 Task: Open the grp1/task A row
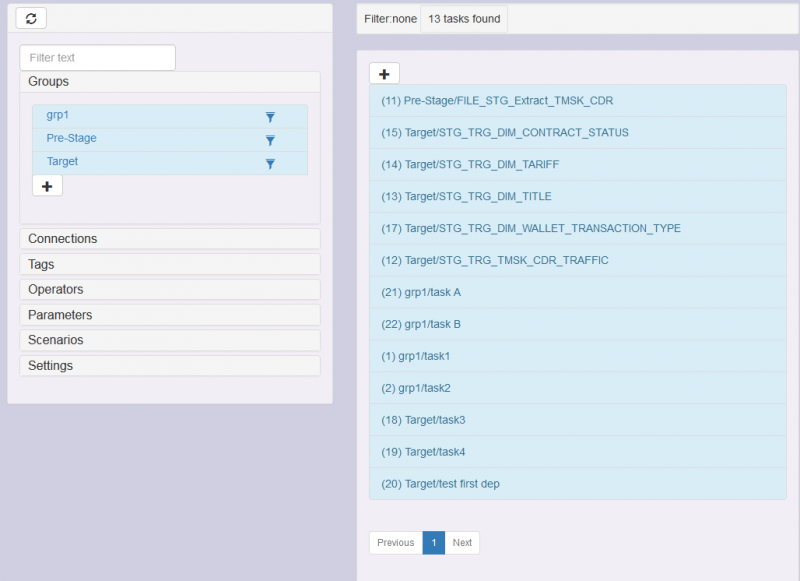click(x=578, y=292)
